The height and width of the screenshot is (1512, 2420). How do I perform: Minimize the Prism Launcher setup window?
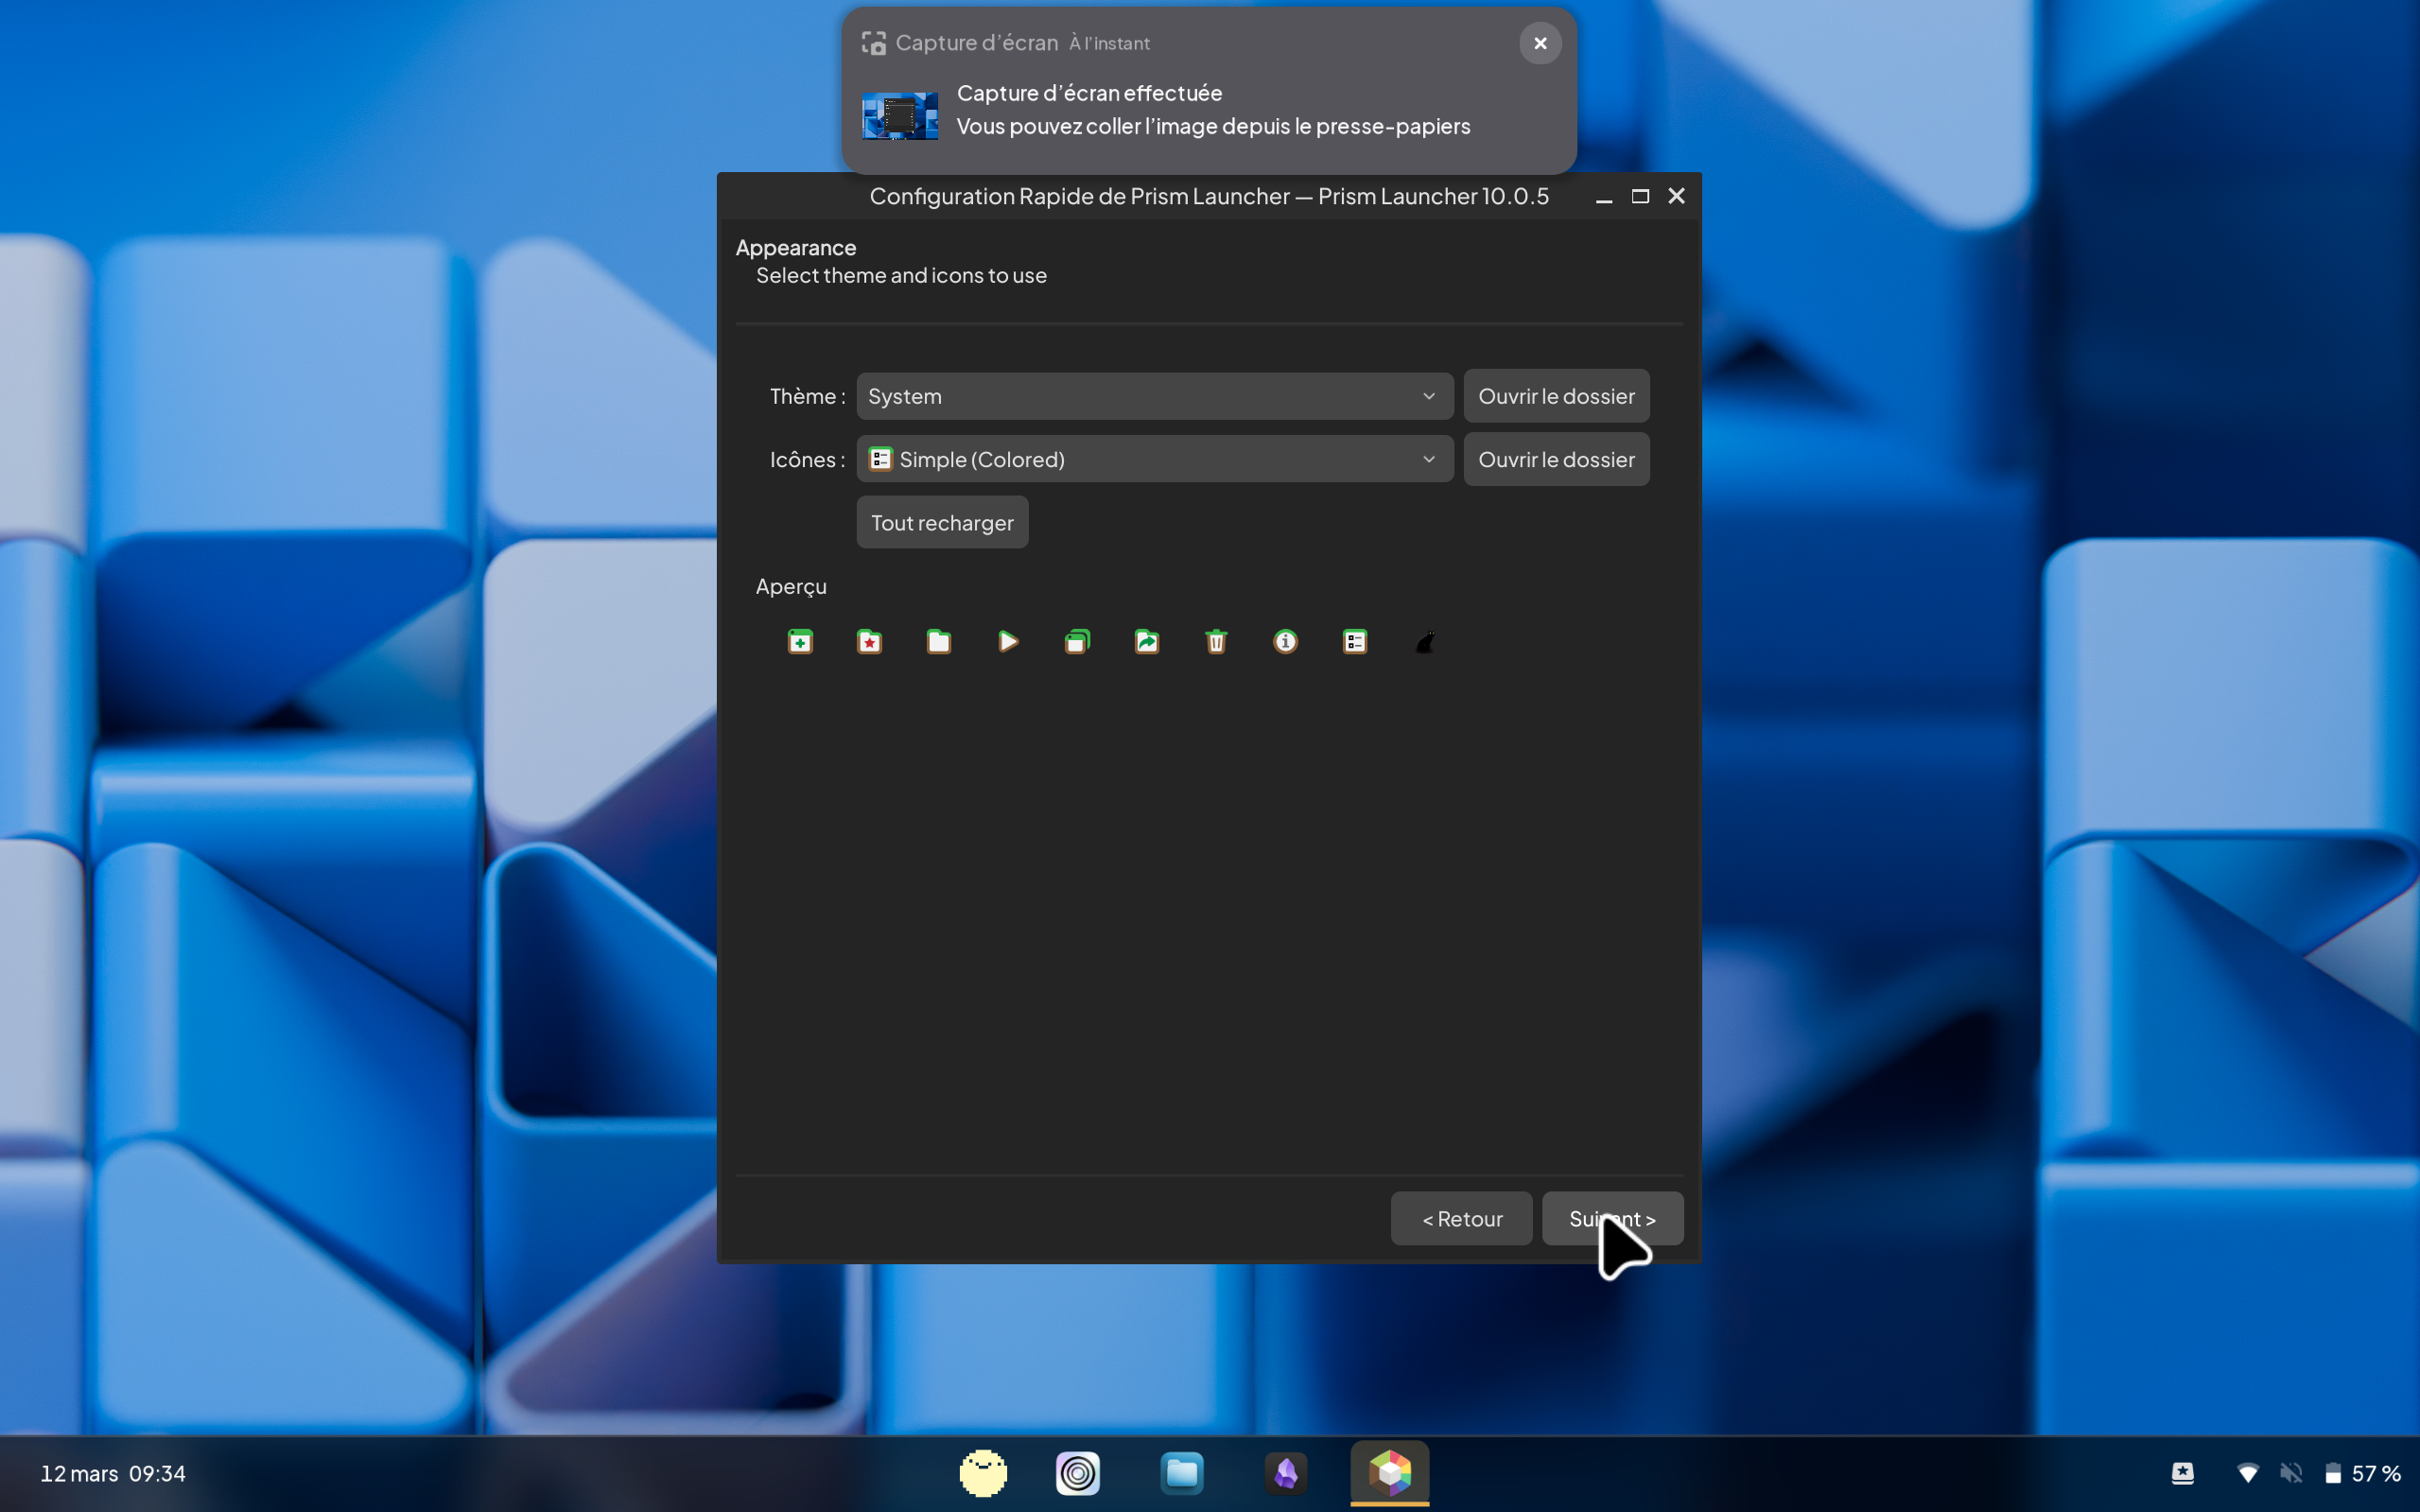(x=1604, y=197)
